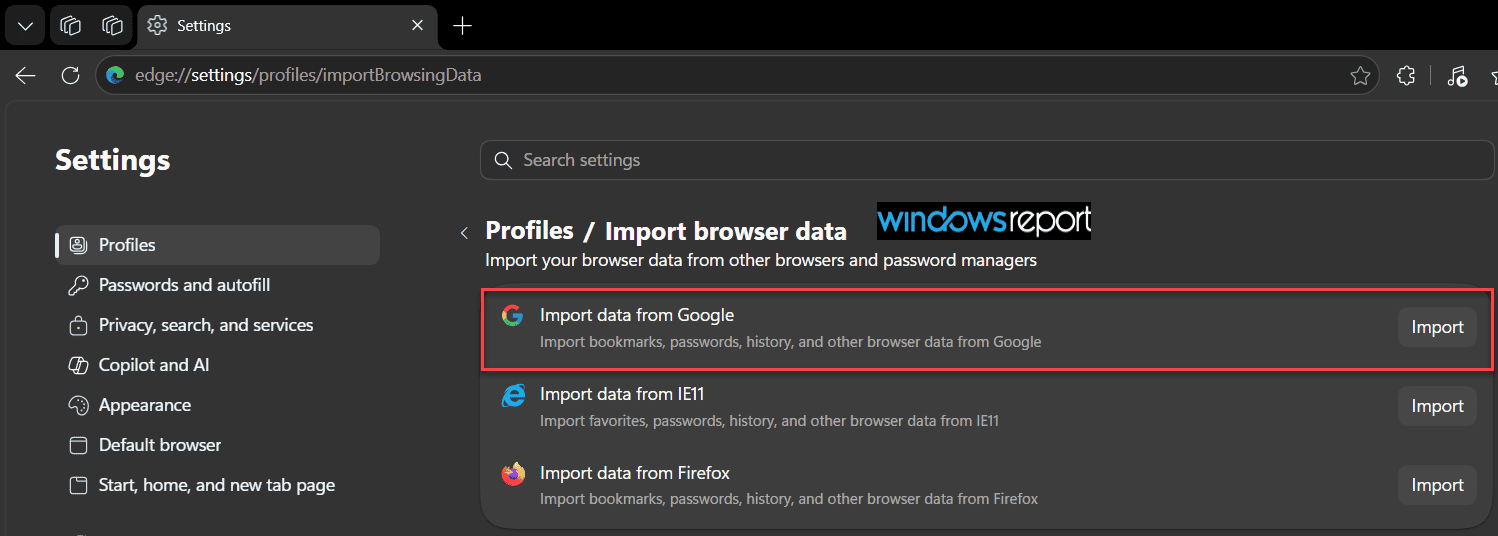1498x536 pixels.
Task: Click the Firefox logo icon
Action: [513, 474]
